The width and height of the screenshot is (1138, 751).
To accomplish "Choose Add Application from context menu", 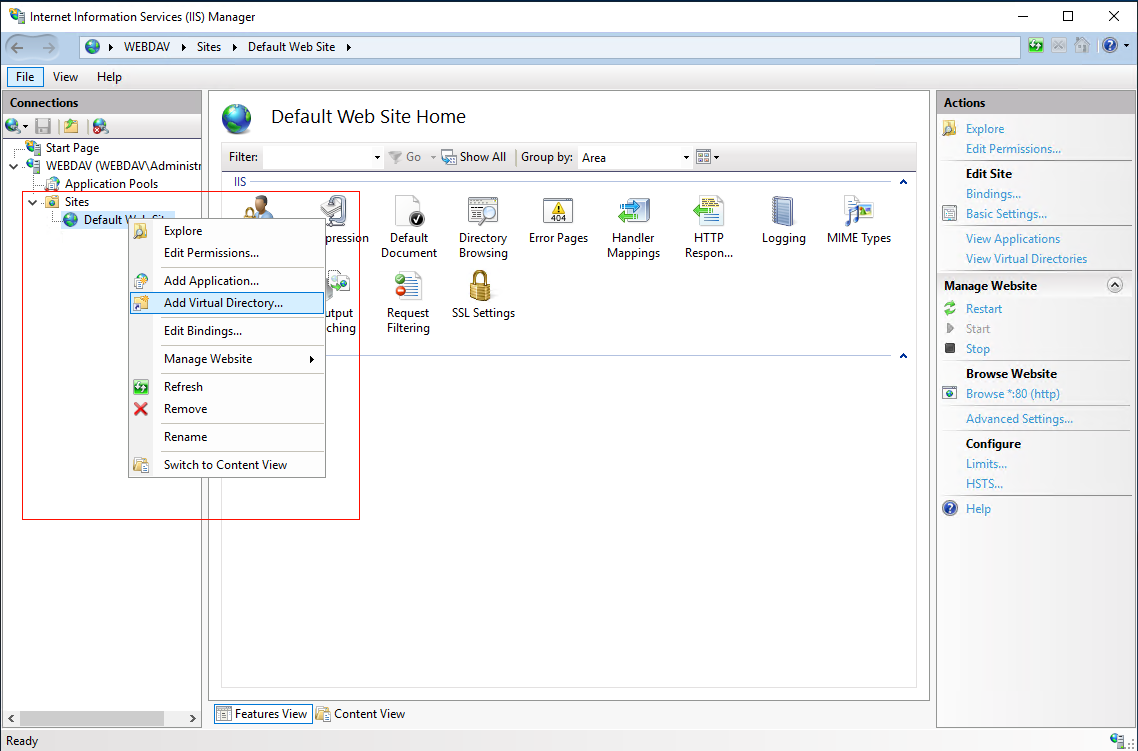I will tap(226, 281).
